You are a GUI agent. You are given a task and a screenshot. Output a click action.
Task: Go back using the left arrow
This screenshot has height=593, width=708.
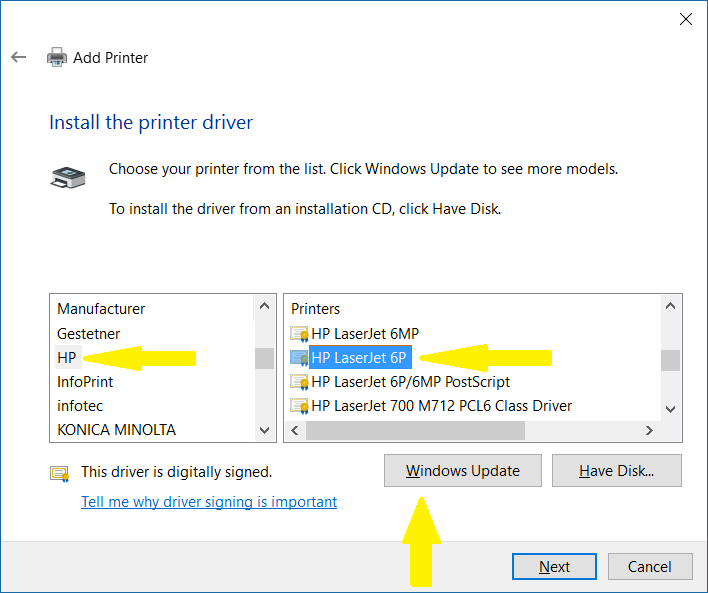coord(19,57)
